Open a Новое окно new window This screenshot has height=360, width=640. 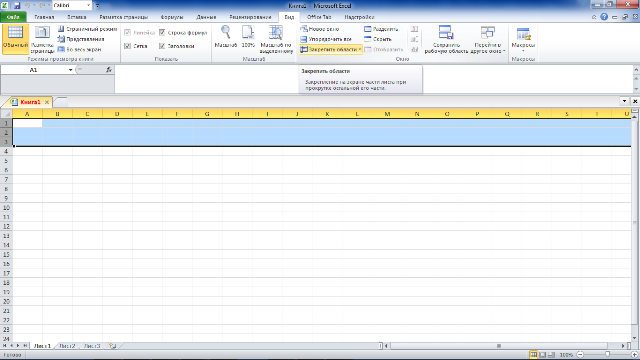(320, 29)
